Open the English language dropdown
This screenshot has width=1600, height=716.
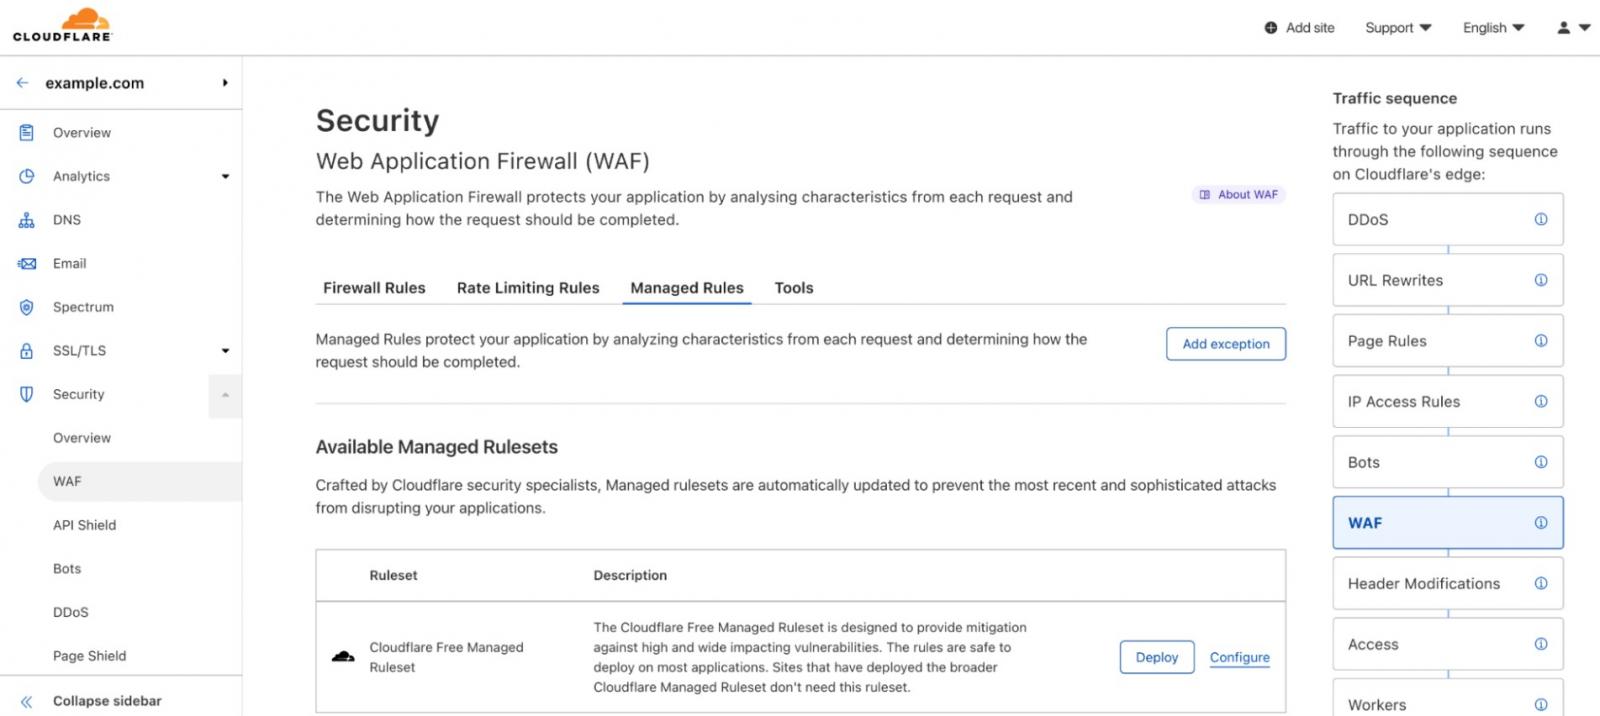click(x=1492, y=27)
